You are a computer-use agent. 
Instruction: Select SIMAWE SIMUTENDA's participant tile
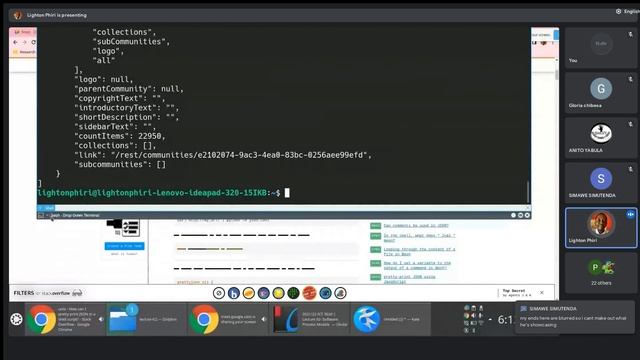click(x=601, y=183)
